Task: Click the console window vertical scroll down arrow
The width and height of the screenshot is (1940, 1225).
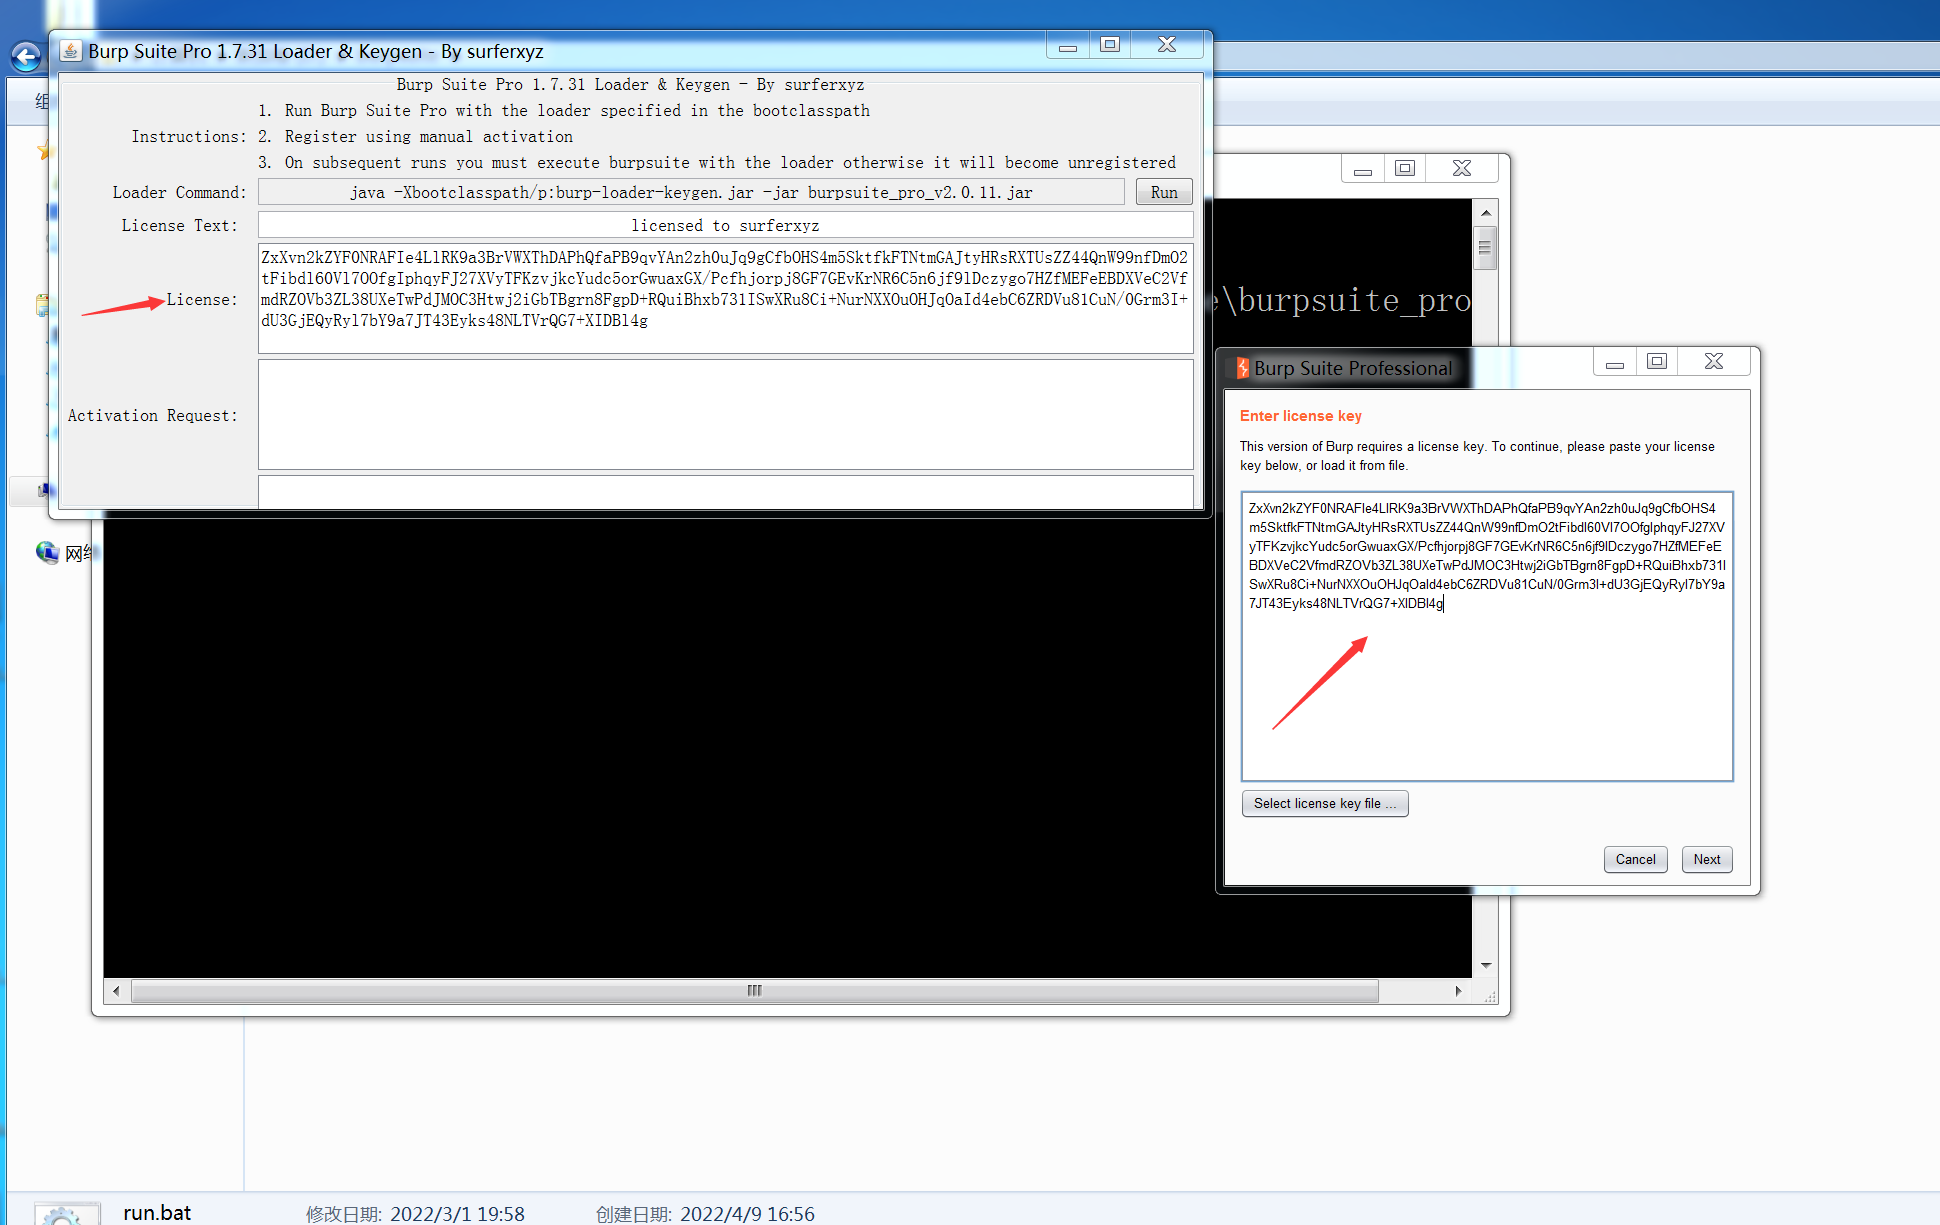Action: click(x=1485, y=965)
